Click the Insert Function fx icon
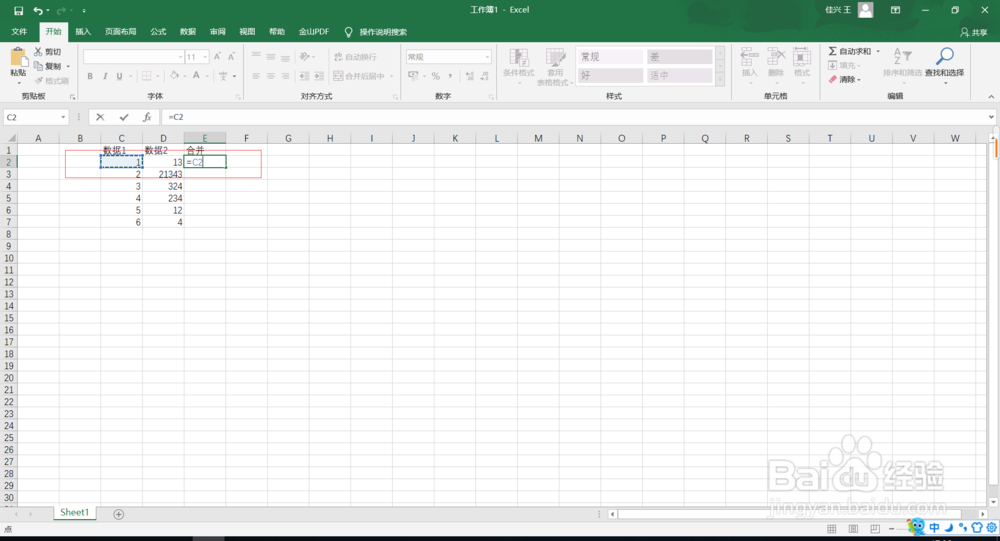The image size is (1000, 541). [147, 117]
